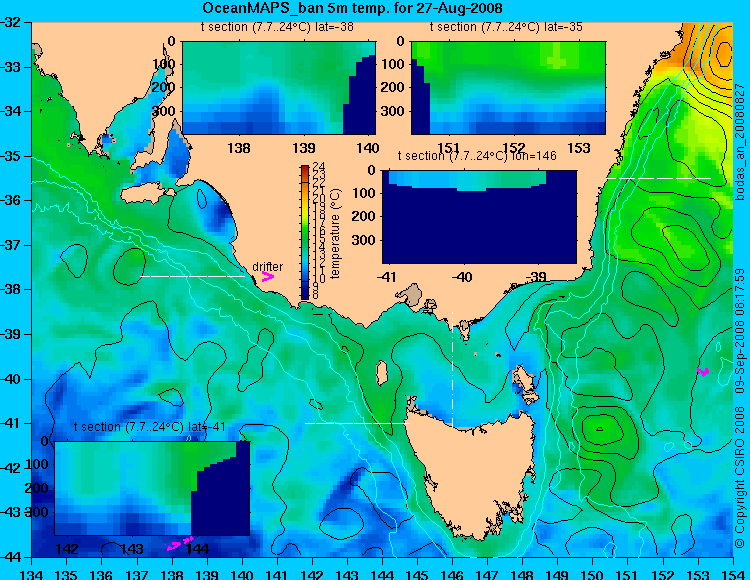750x580 pixels.
Task: Click the magenta drifter marker near longitude 153
Action: pos(703,372)
